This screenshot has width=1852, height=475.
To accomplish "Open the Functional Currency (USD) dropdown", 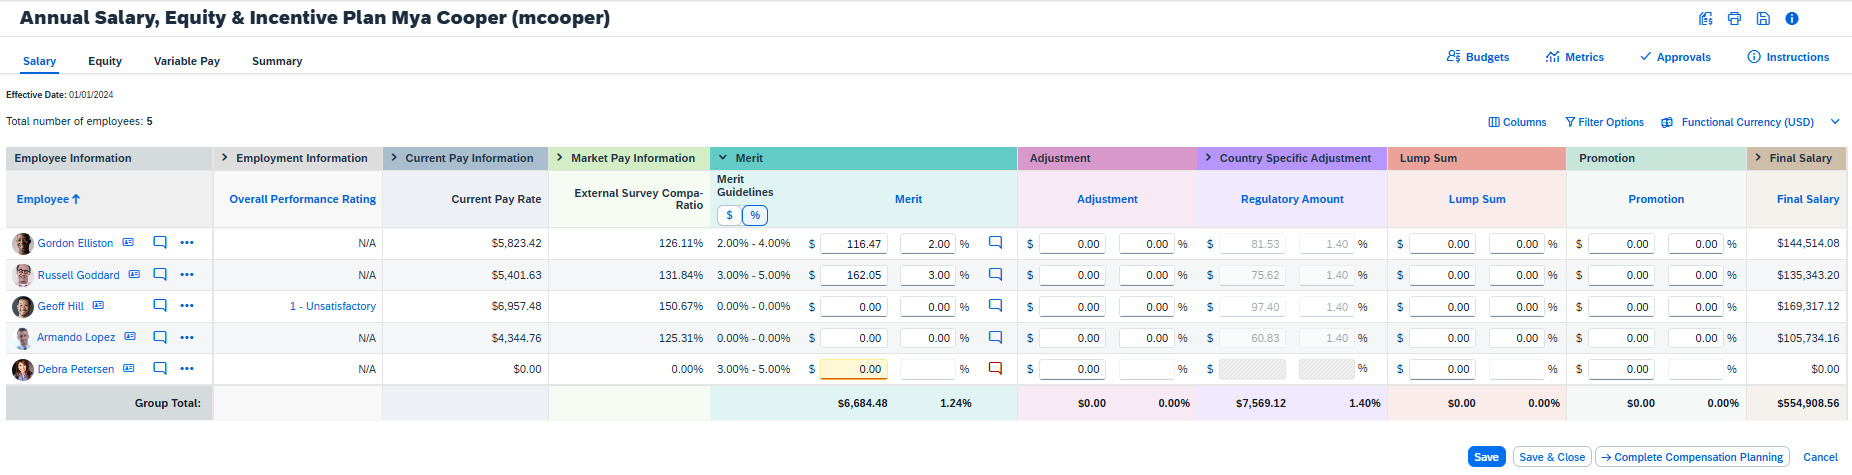I will pyautogui.click(x=1750, y=122).
